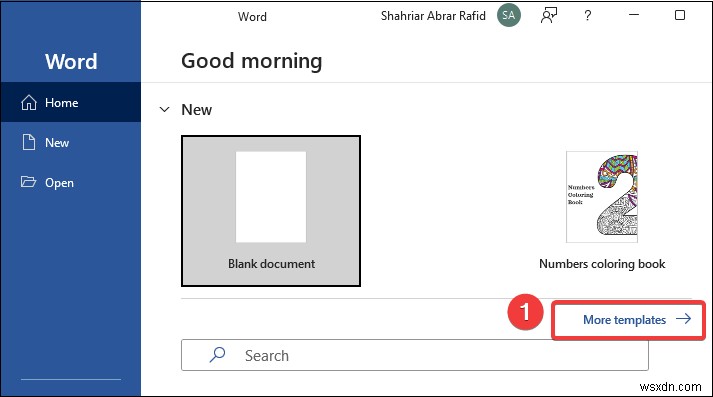Open the Numbers coloring book template
This screenshot has width=713, height=397.
coord(602,211)
